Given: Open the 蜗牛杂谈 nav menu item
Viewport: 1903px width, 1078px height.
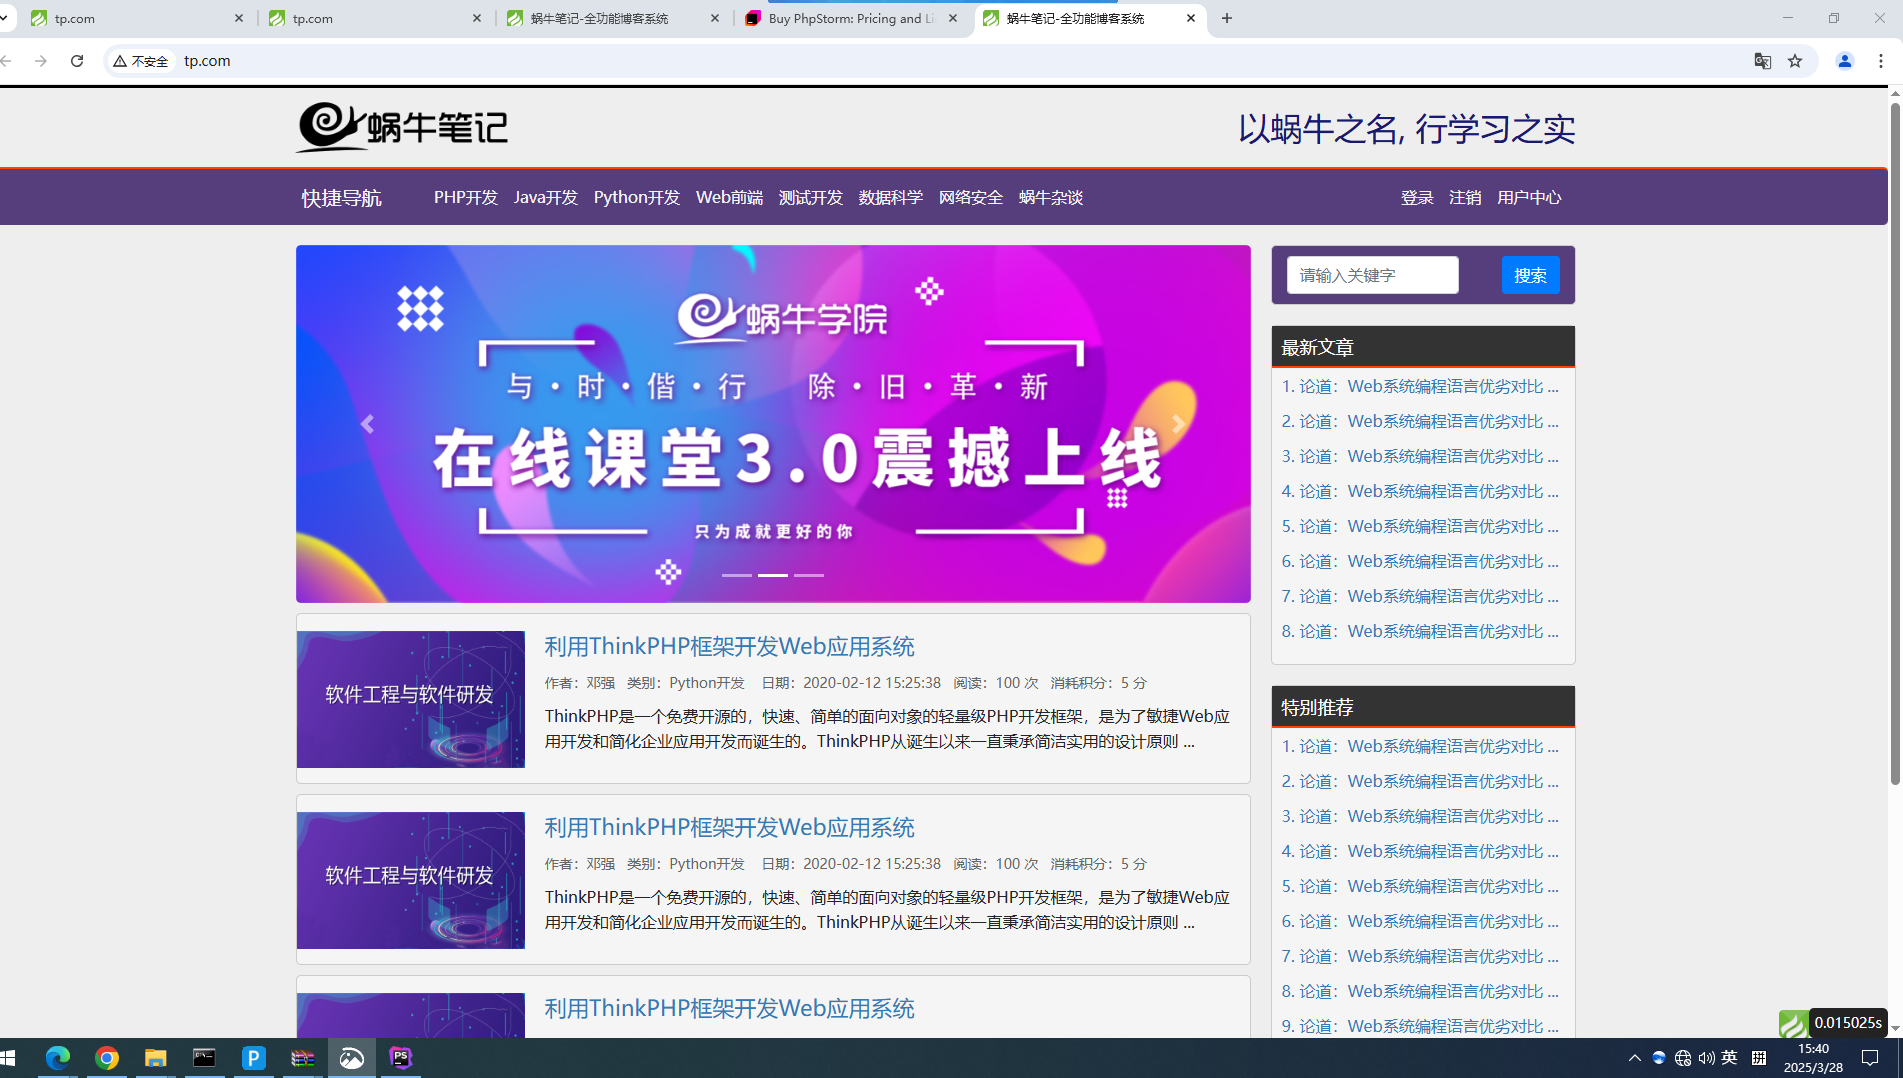Looking at the screenshot, I should point(1050,197).
